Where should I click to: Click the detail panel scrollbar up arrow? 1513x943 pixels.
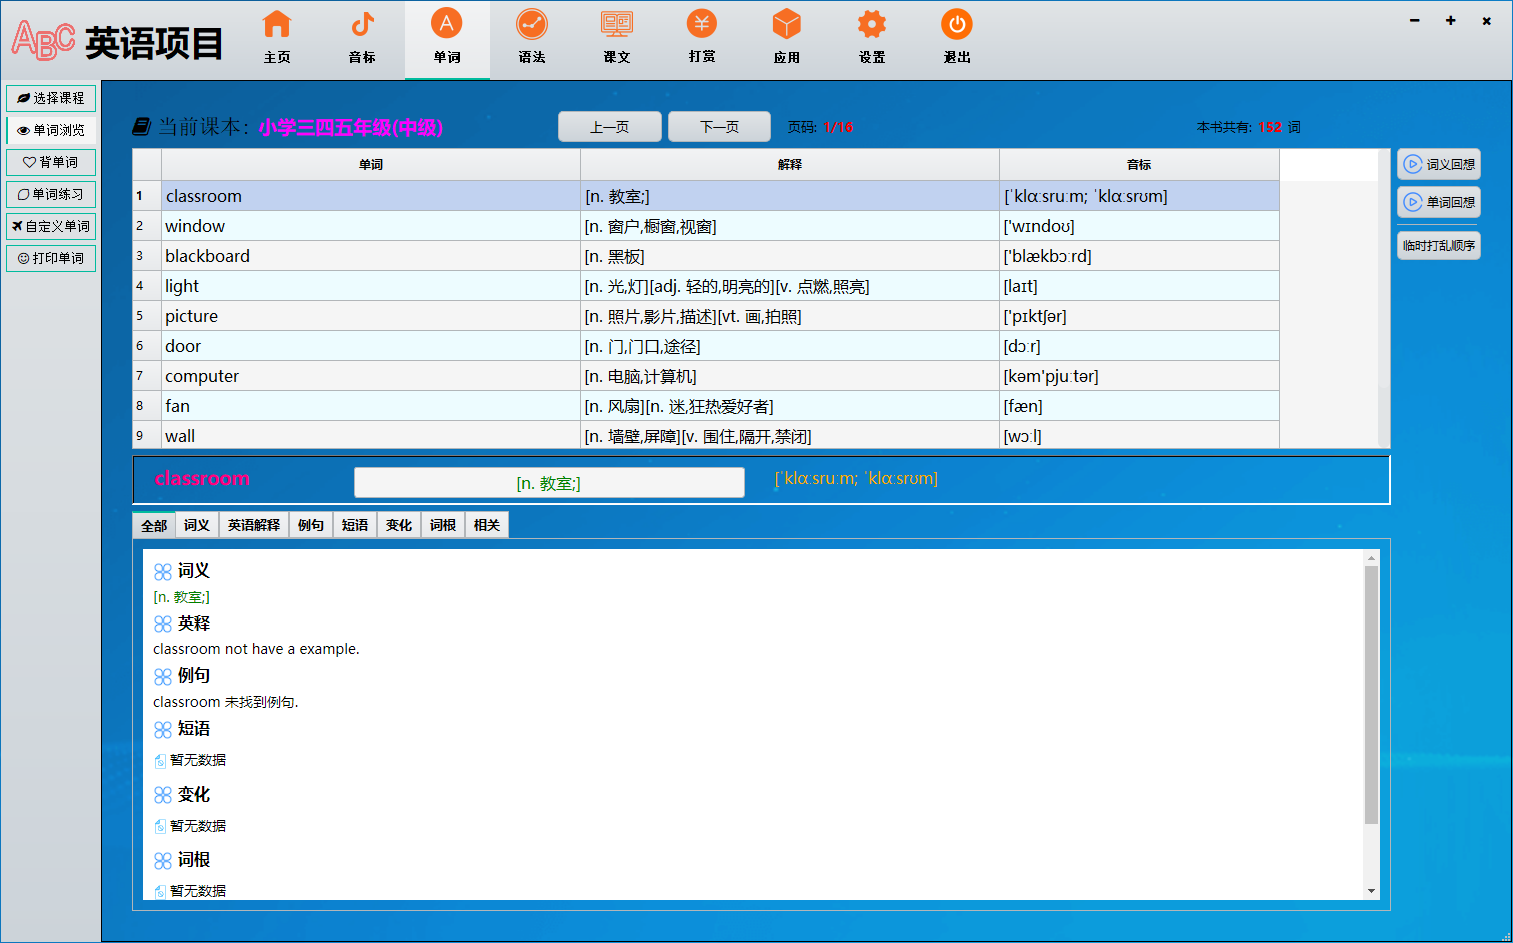tap(1371, 558)
